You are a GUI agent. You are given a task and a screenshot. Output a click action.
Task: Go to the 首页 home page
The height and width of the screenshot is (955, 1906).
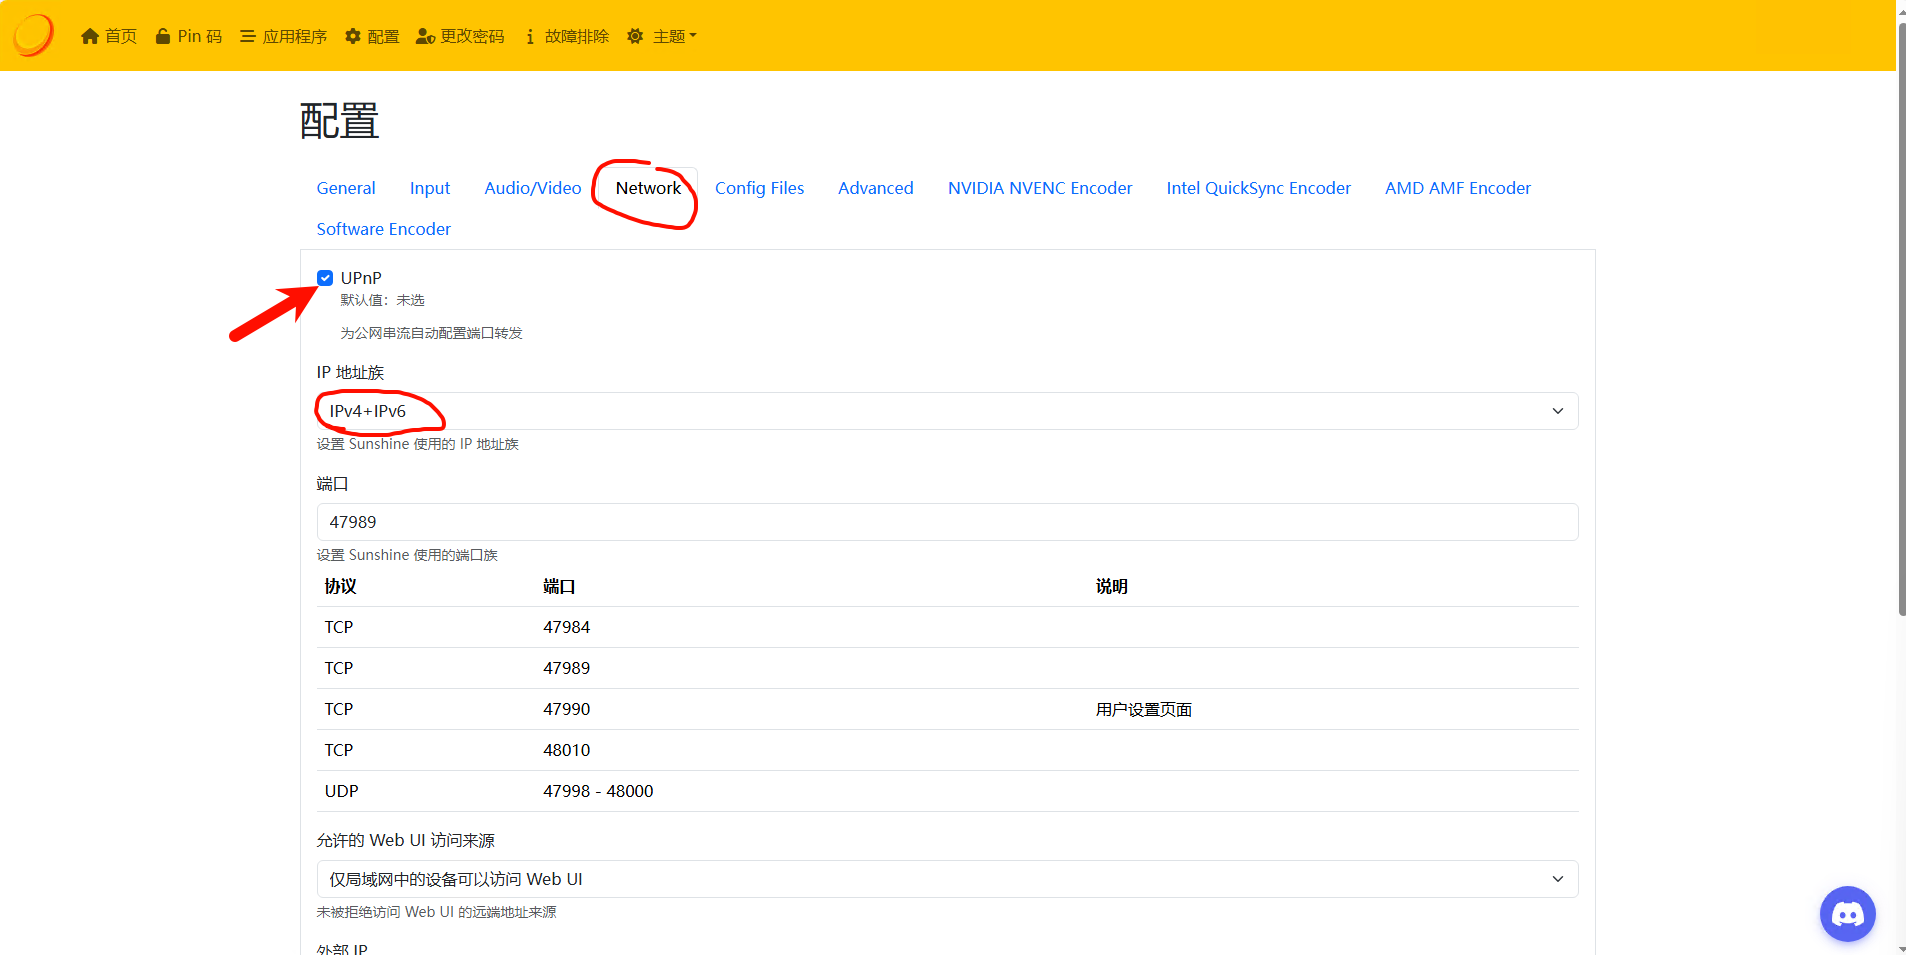pyautogui.click(x=109, y=36)
